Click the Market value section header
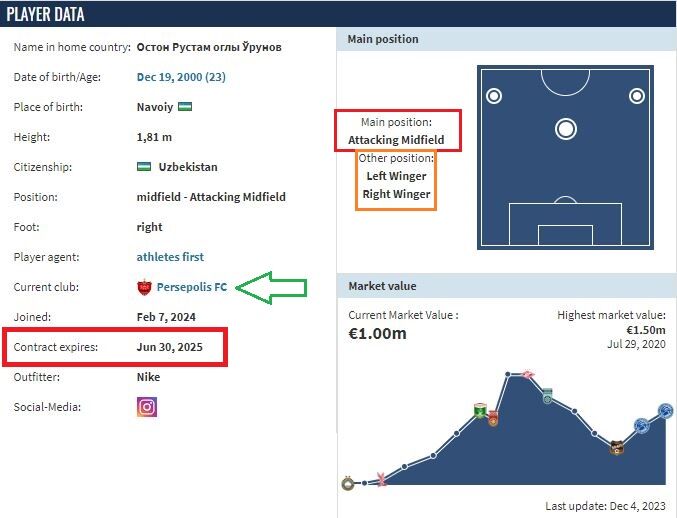The width and height of the screenshot is (677, 518). (382, 286)
